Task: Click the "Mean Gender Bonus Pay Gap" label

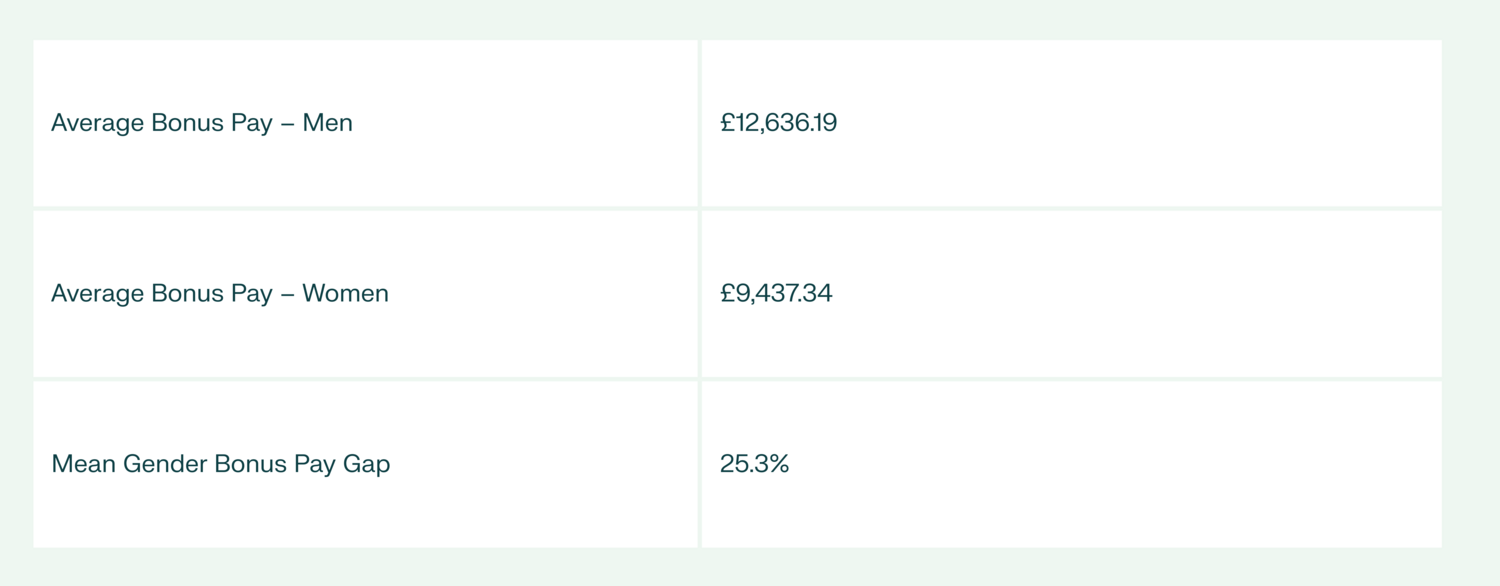Action: [220, 464]
